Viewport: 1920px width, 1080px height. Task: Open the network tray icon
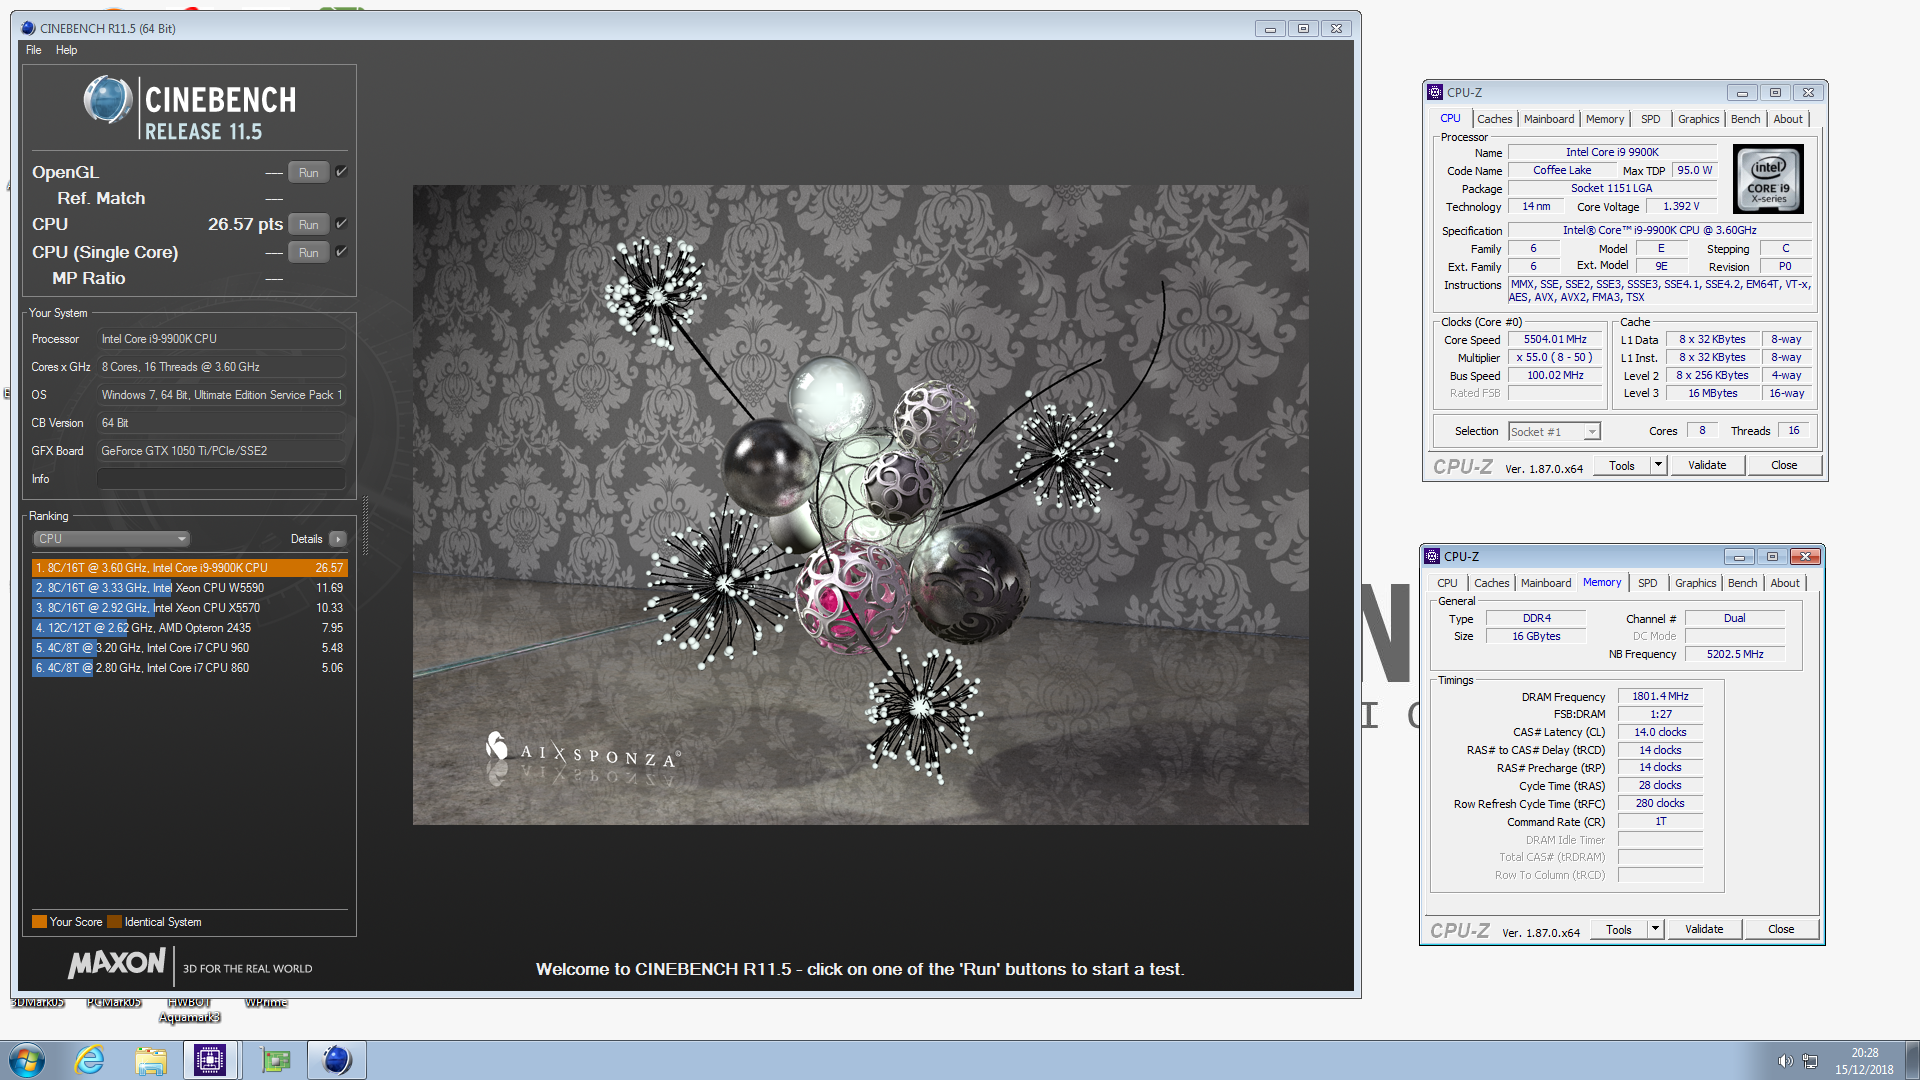(x=1810, y=1061)
